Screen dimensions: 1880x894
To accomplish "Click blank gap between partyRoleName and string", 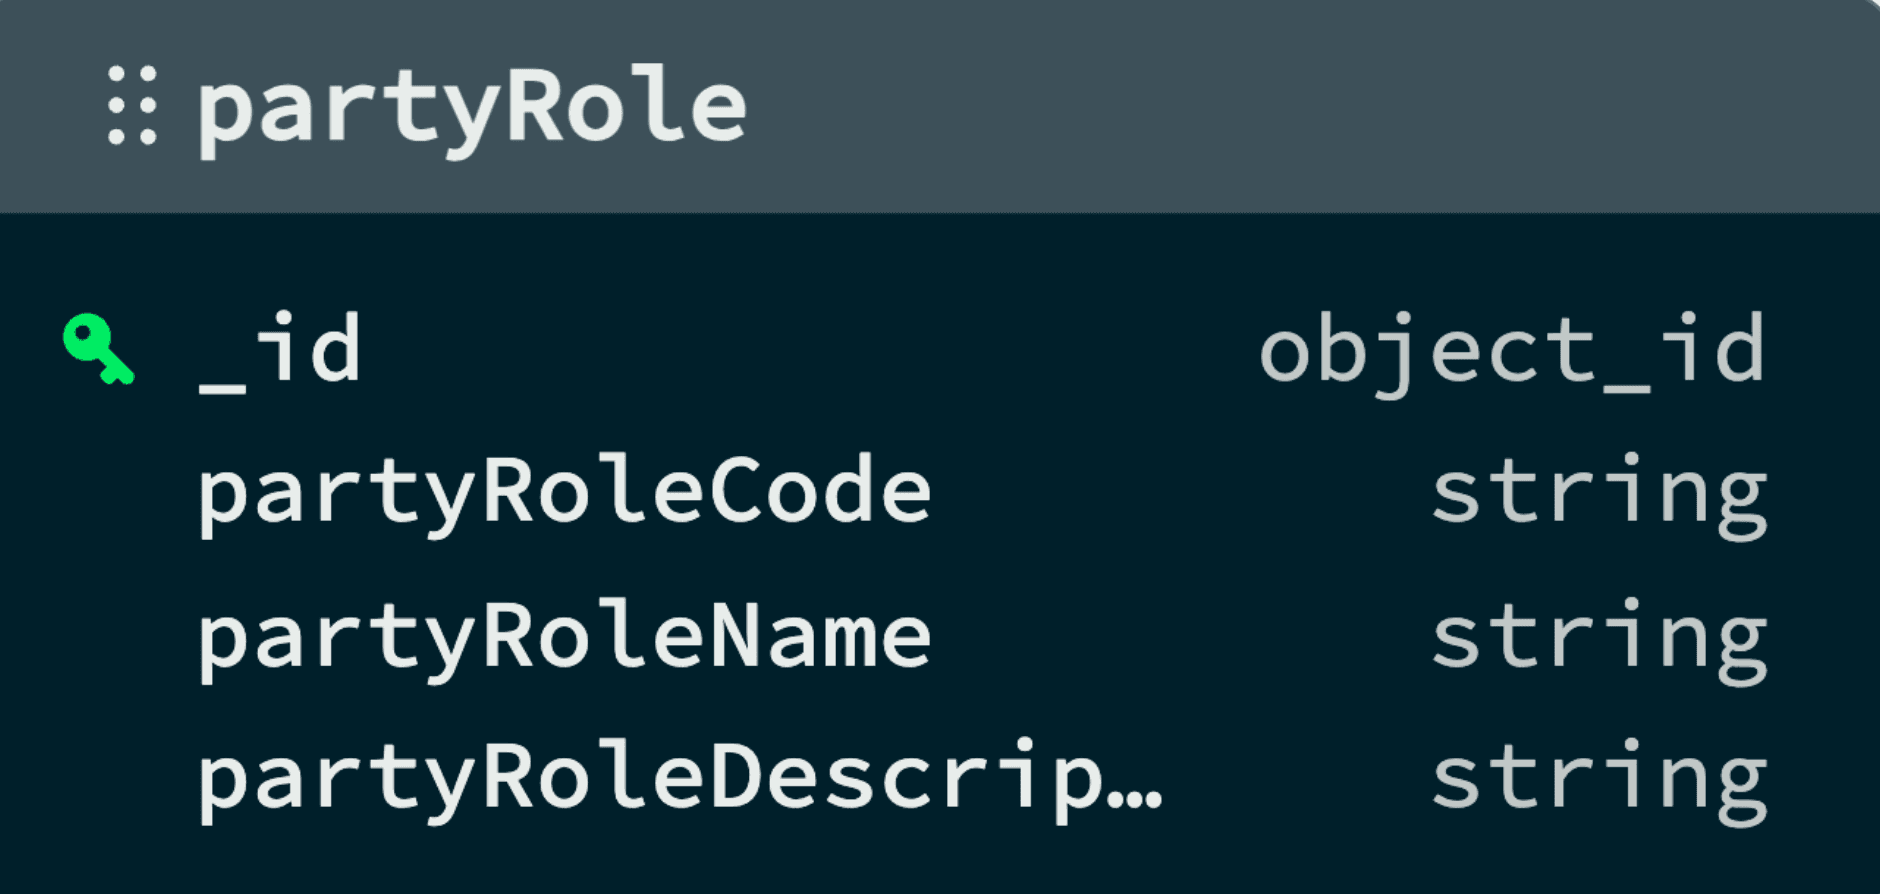I will tap(1180, 637).
